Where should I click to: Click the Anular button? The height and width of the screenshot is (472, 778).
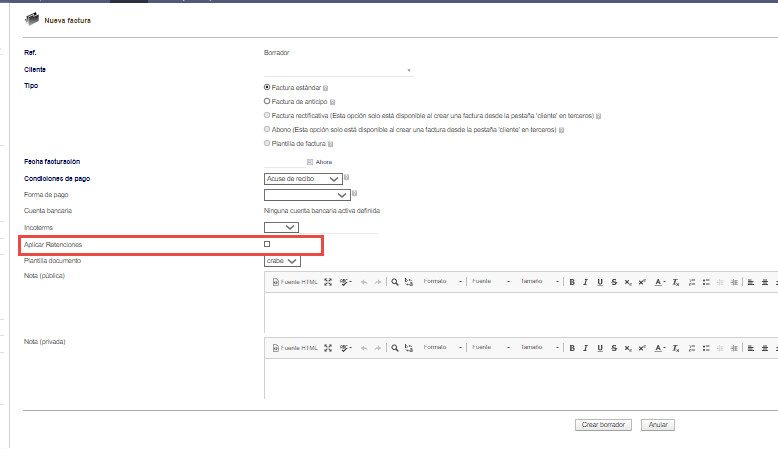tap(658, 425)
